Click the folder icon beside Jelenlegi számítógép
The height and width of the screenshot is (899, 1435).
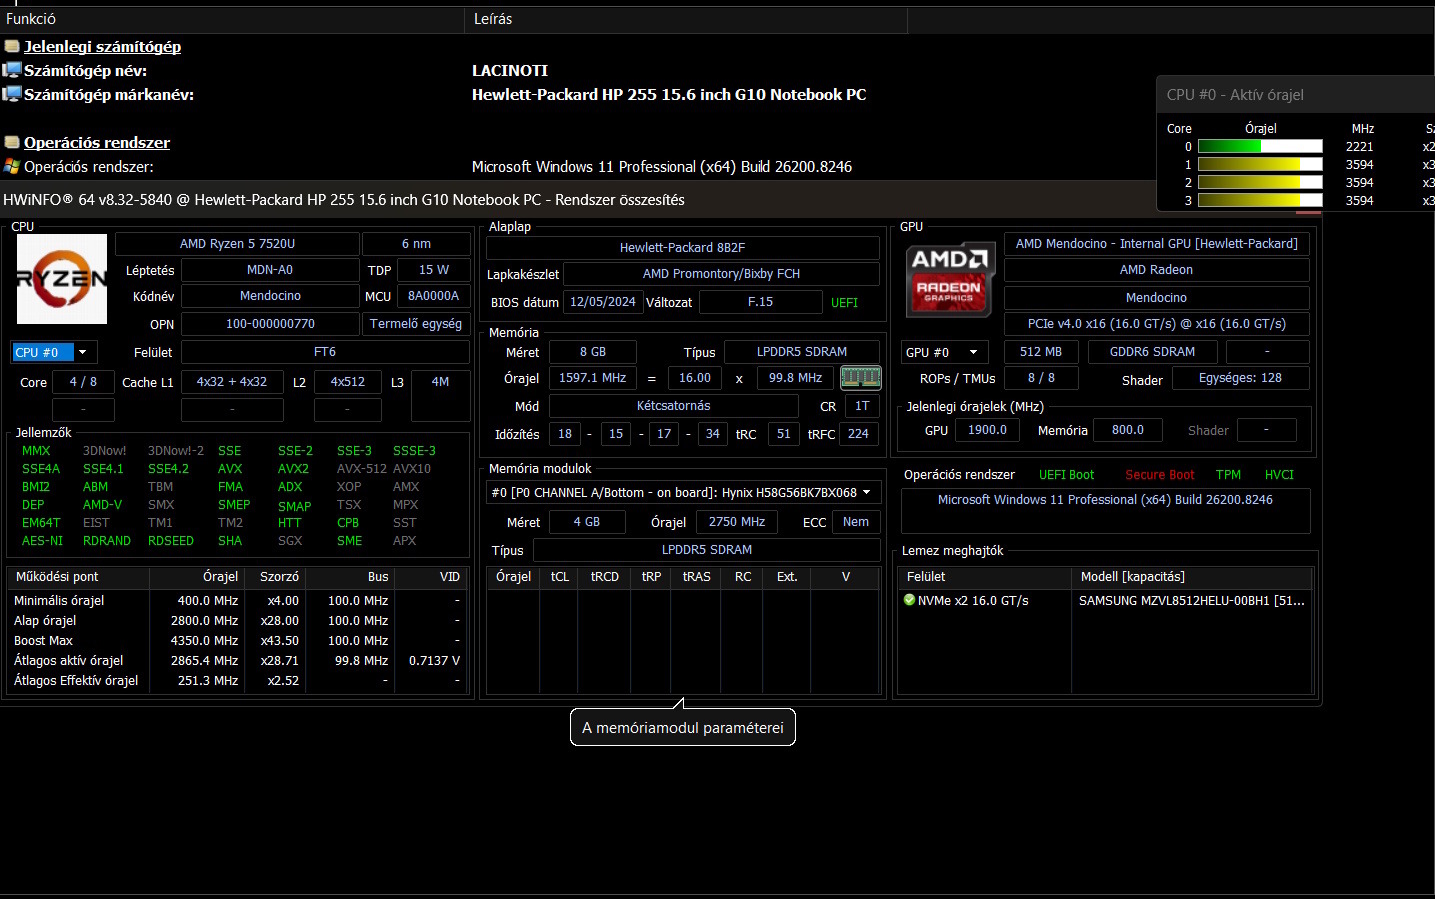tap(12, 46)
